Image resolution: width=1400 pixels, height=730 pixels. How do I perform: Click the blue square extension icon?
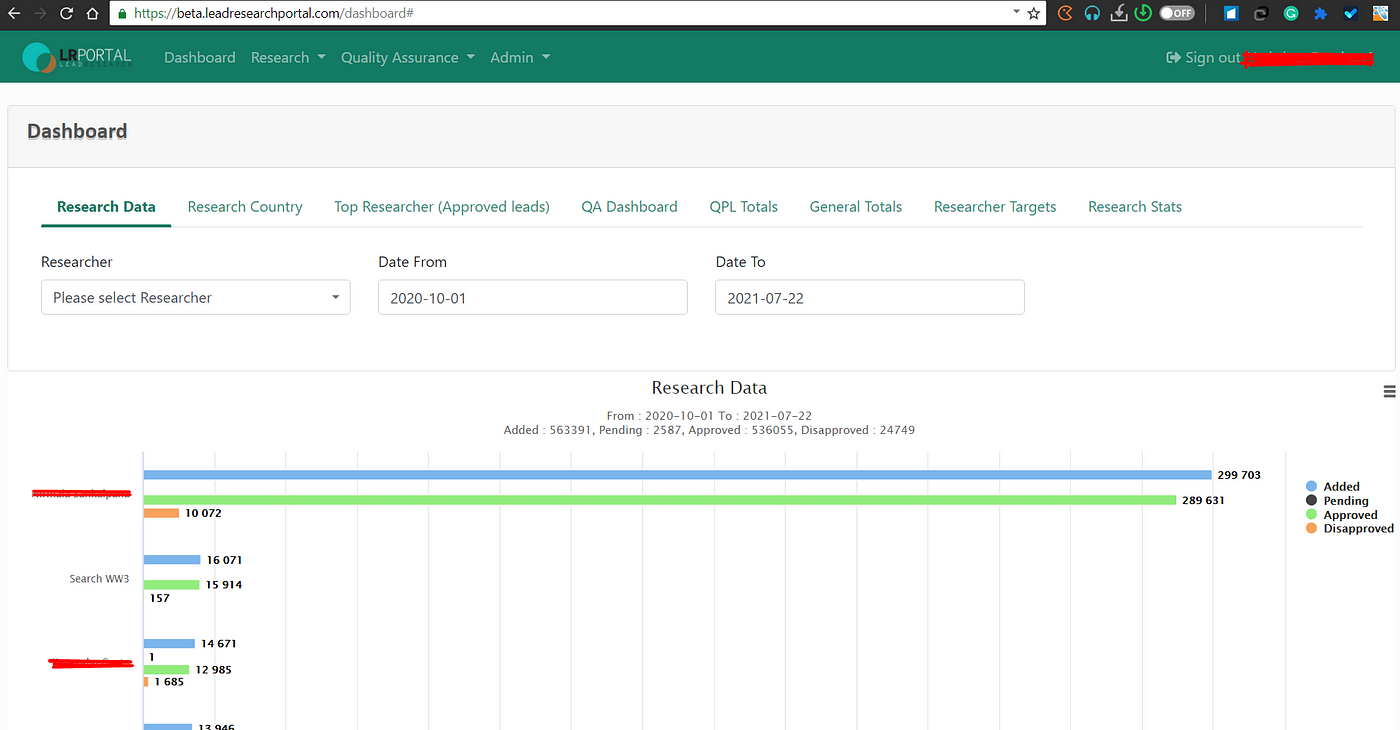coord(1231,14)
